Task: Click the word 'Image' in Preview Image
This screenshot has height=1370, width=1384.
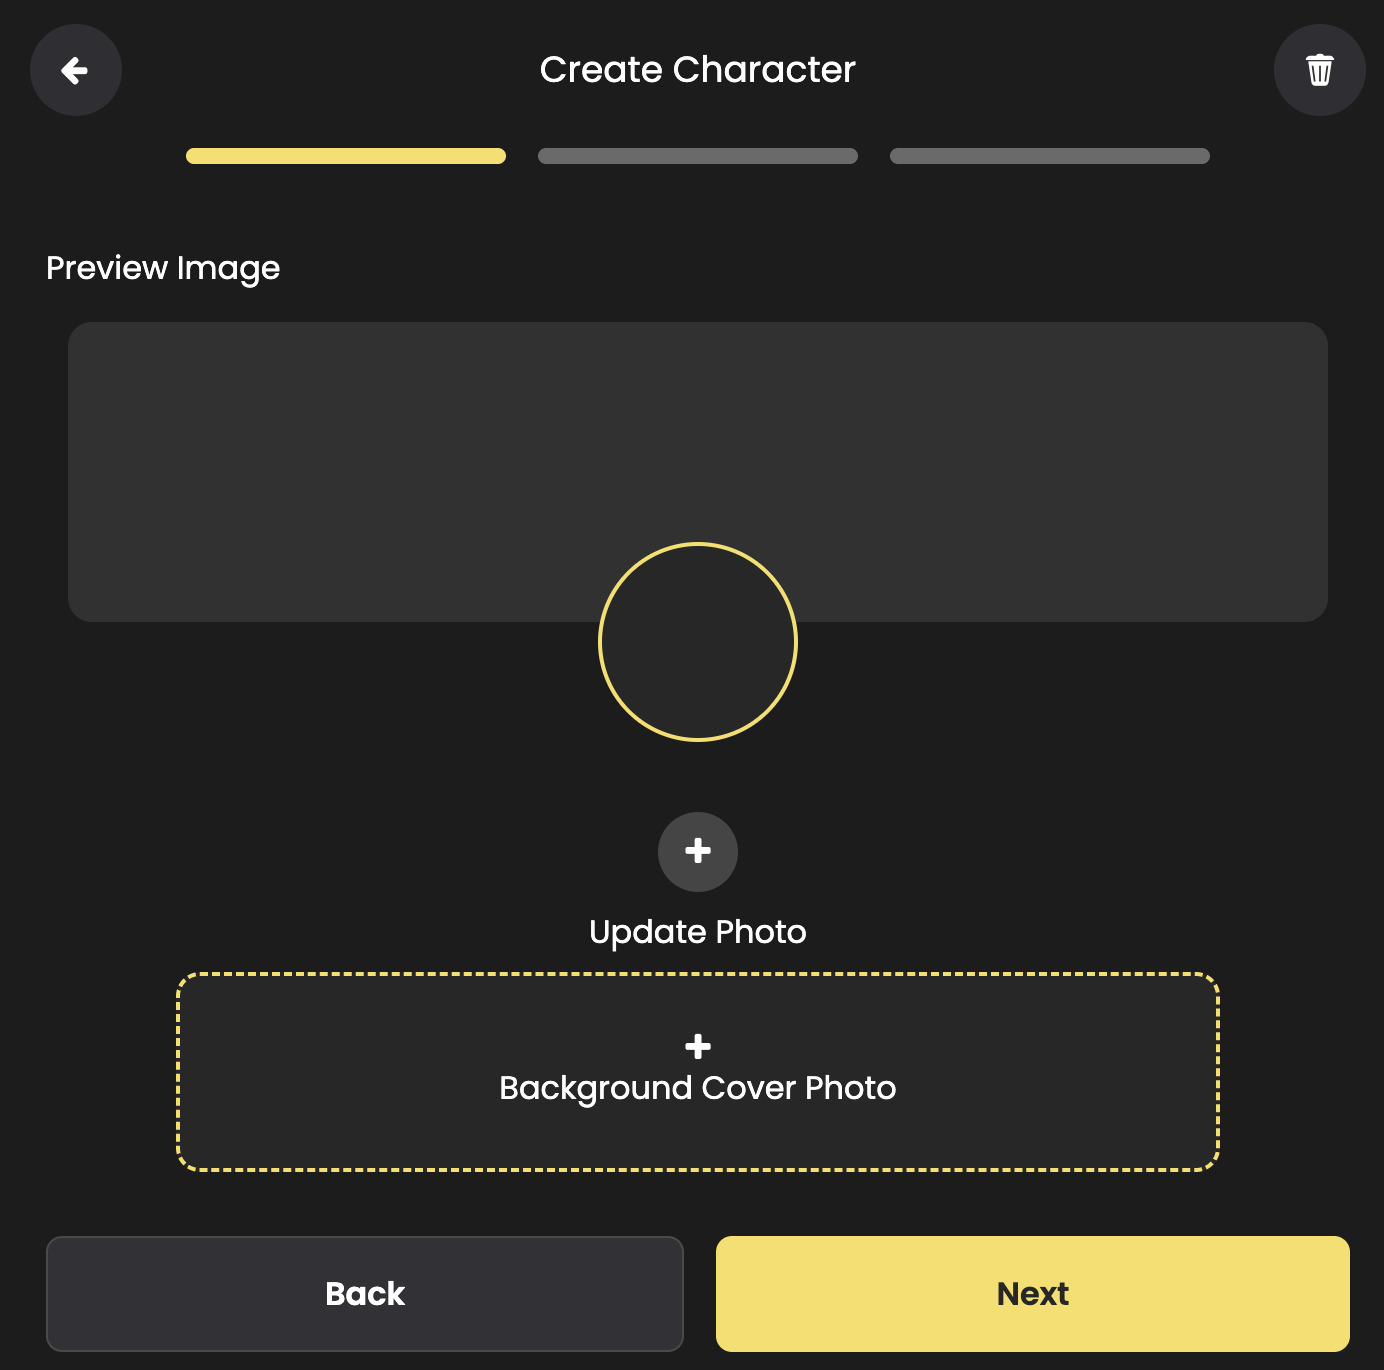Action: point(228,268)
